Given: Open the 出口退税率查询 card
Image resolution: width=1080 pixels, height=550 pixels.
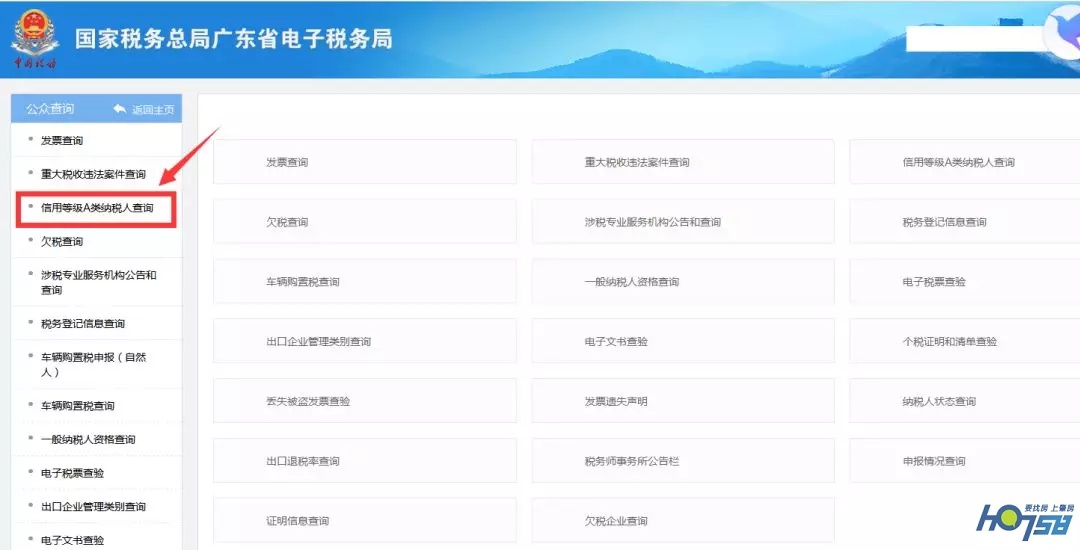Looking at the screenshot, I should click(364, 461).
